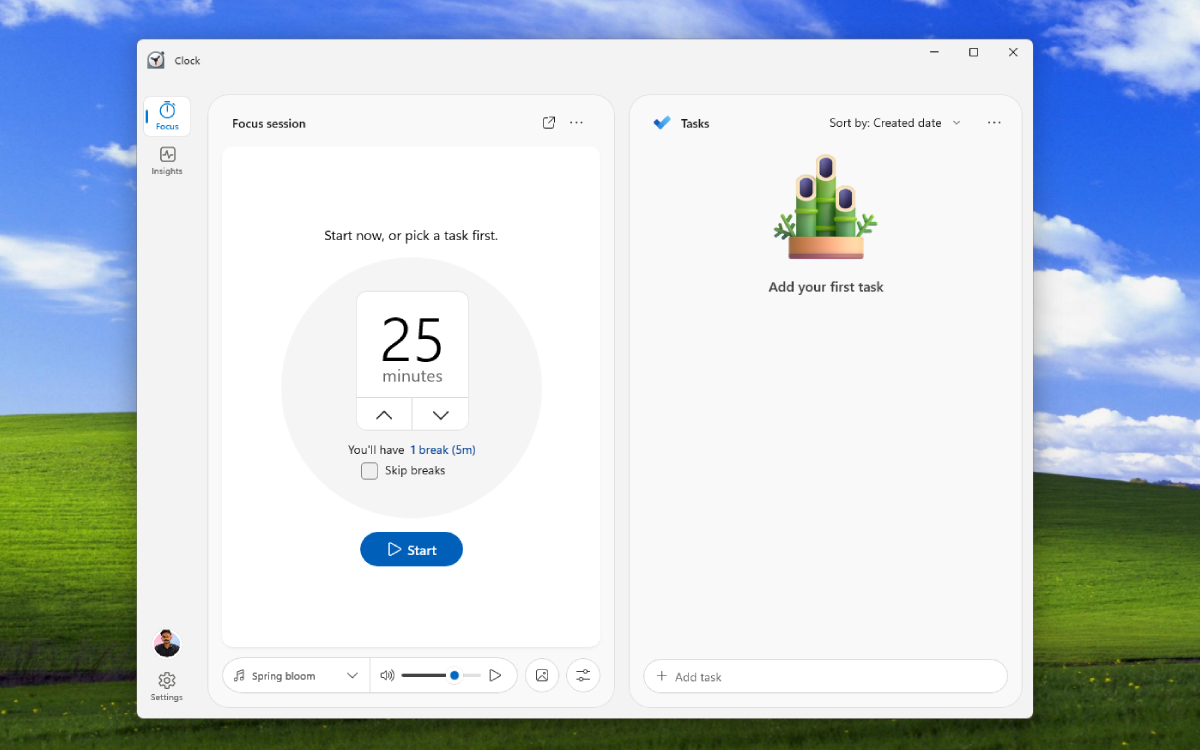The height and width of the screenshot is (750, 1200).
Task: Mute the focus sounds volume speaker icon
Action: pyautogui.click(x=388, y=675)
